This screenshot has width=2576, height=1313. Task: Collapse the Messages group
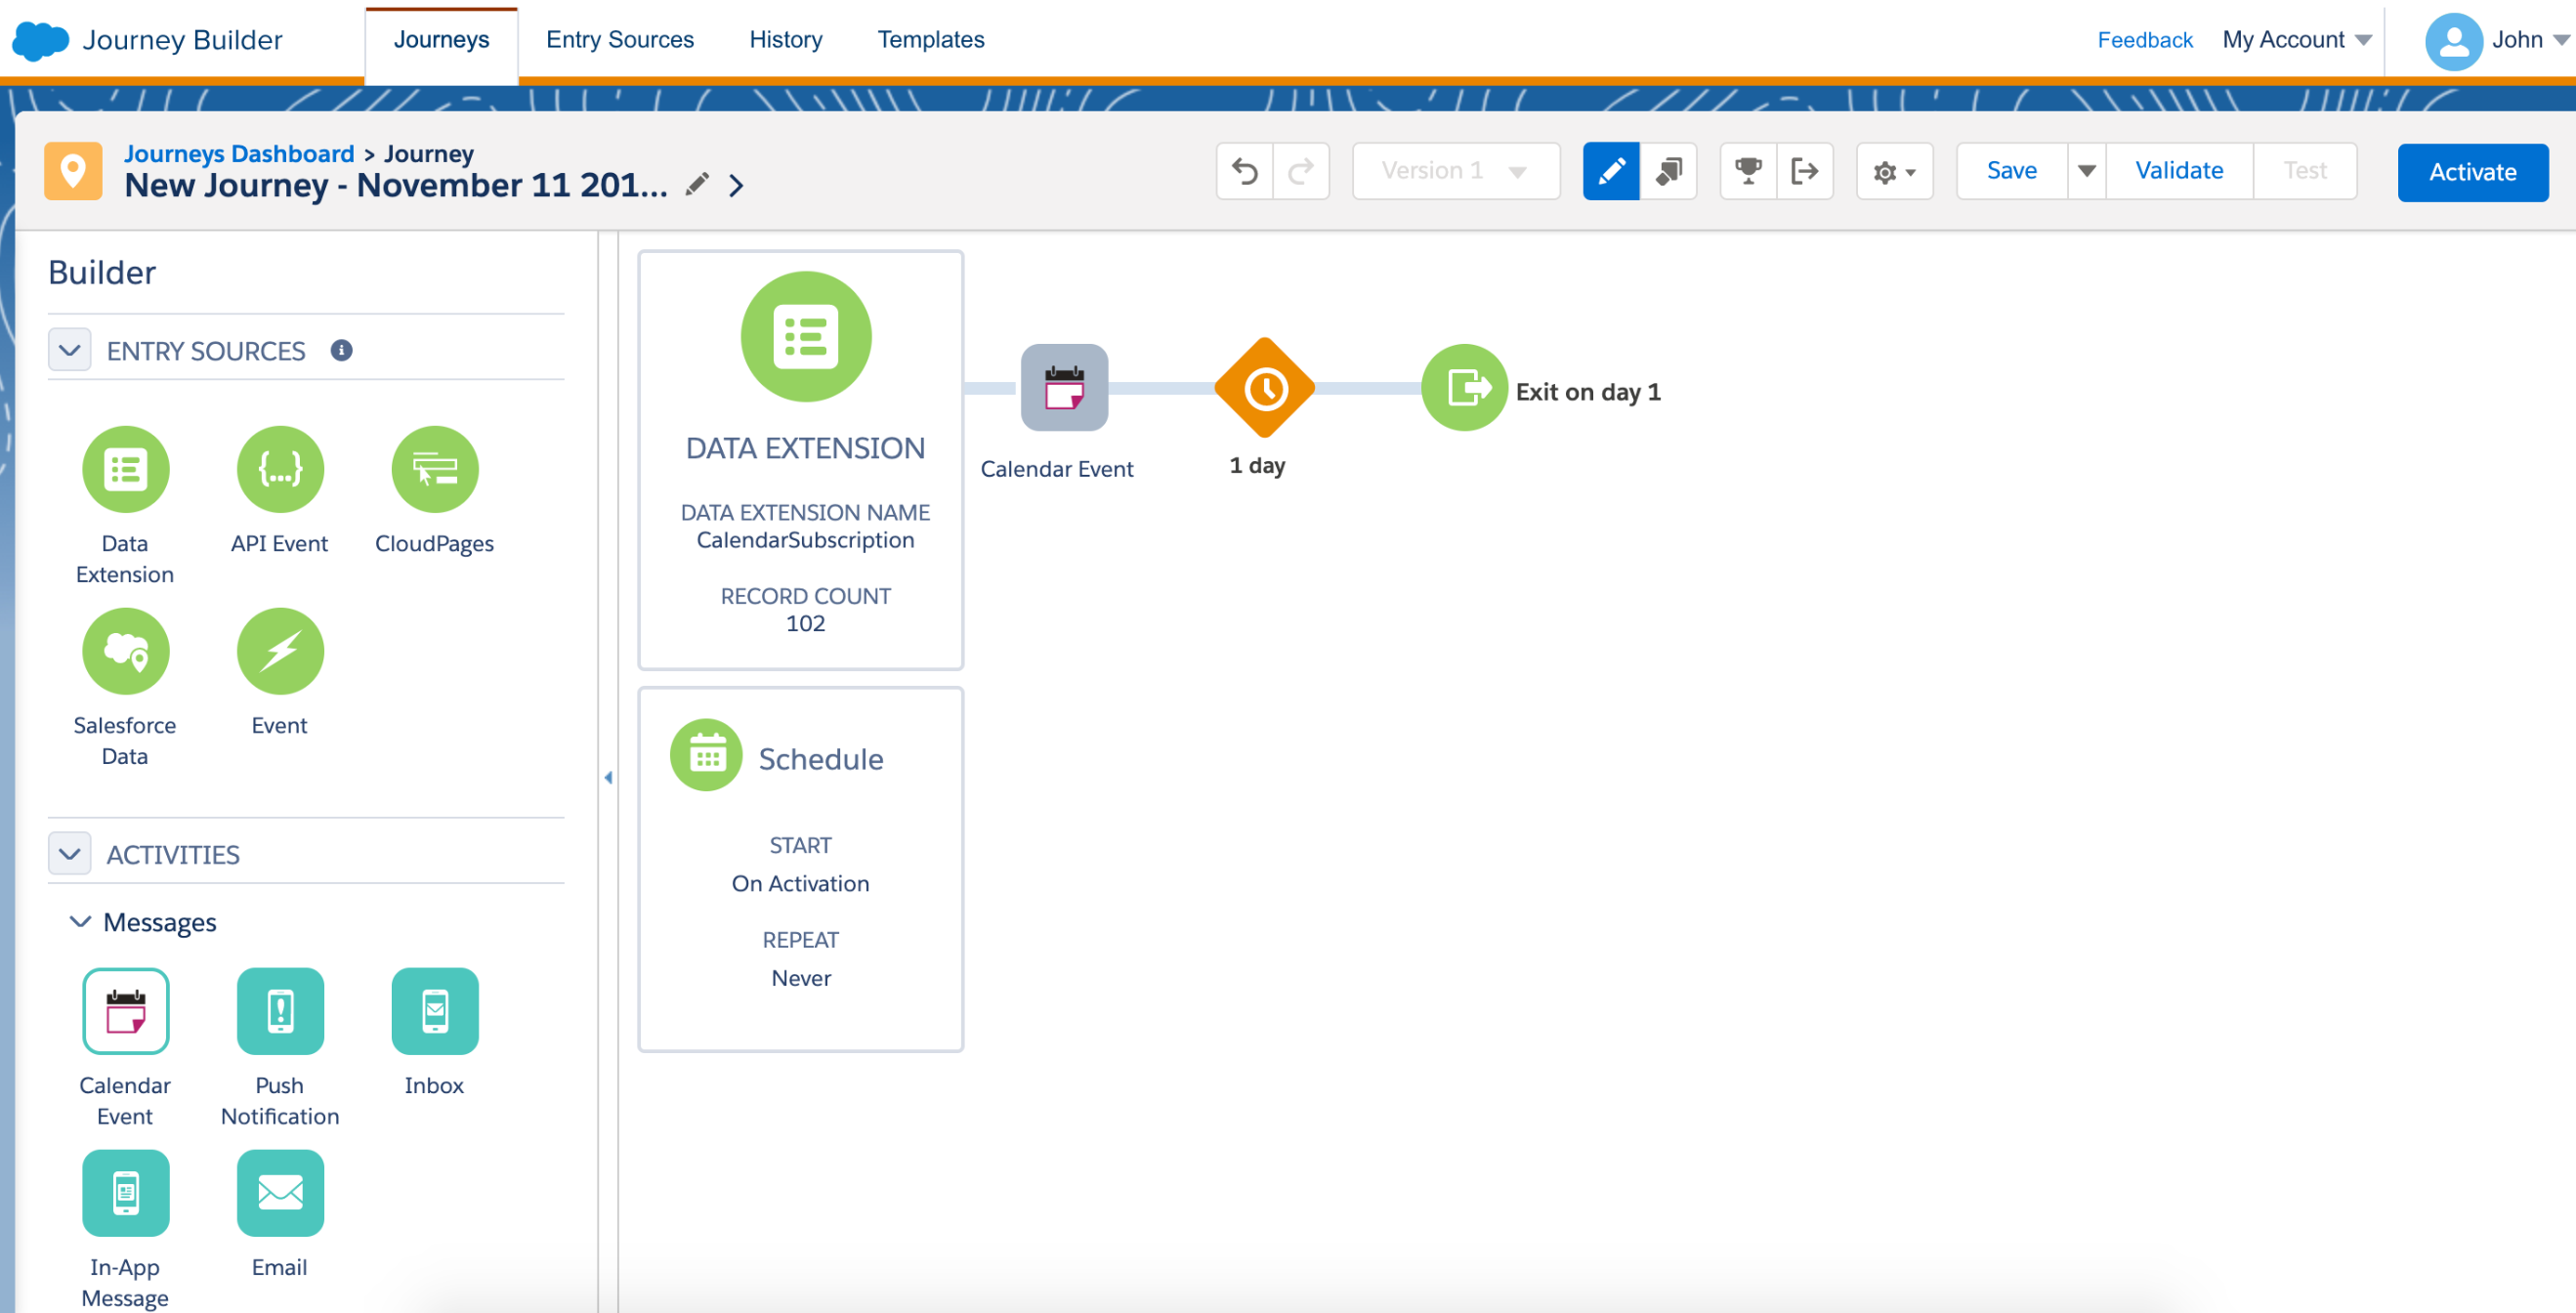80,921
